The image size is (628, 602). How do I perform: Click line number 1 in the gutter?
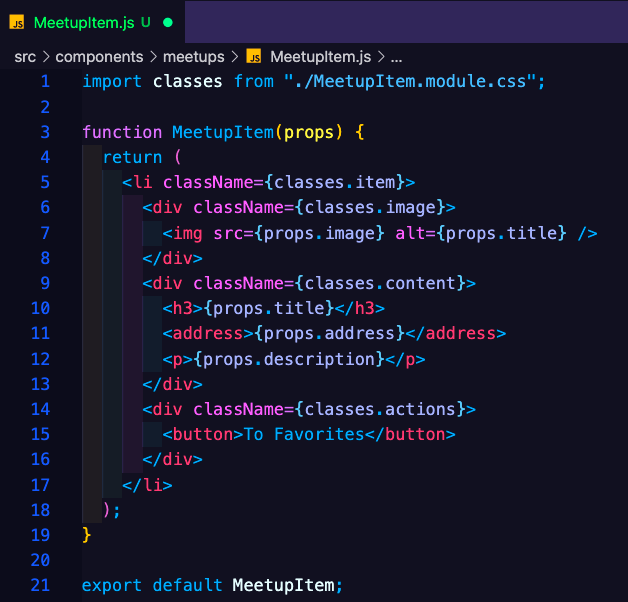[x=45, y=82]
